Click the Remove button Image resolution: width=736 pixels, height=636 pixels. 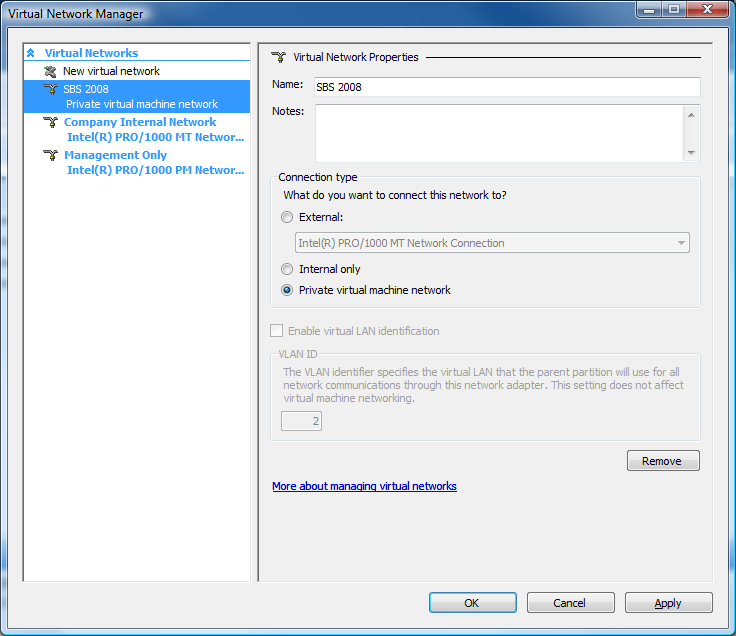click(x=663, y=461)
